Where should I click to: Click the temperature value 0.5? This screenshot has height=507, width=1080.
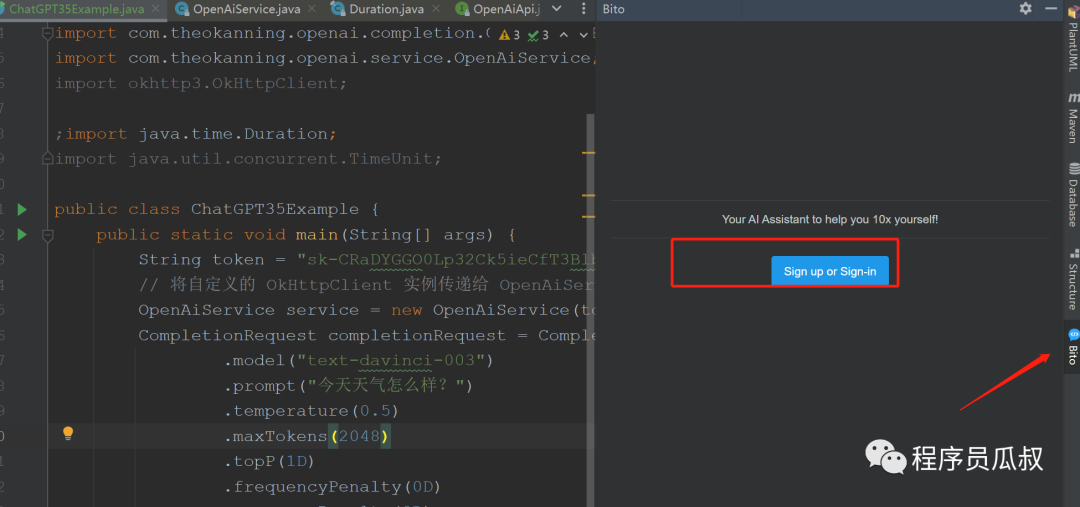click(375, 411)
